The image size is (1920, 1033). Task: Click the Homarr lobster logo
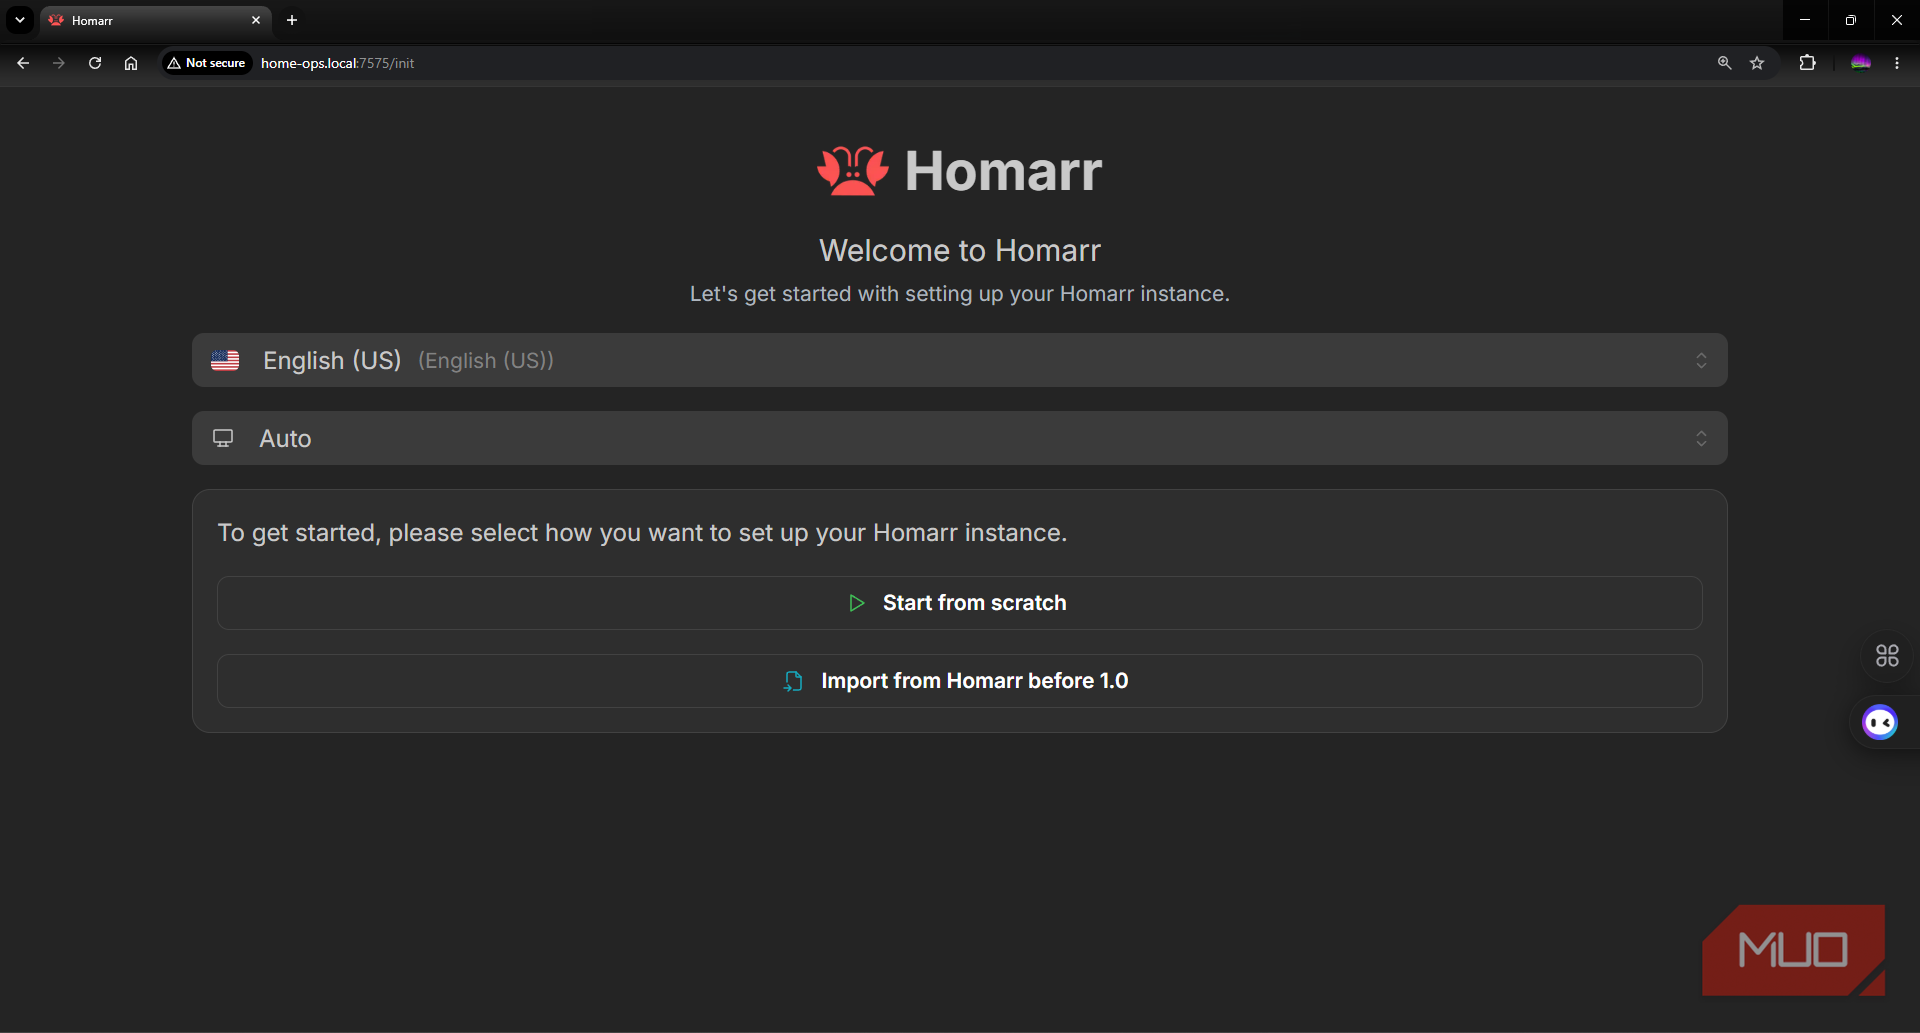pos(853,171)
